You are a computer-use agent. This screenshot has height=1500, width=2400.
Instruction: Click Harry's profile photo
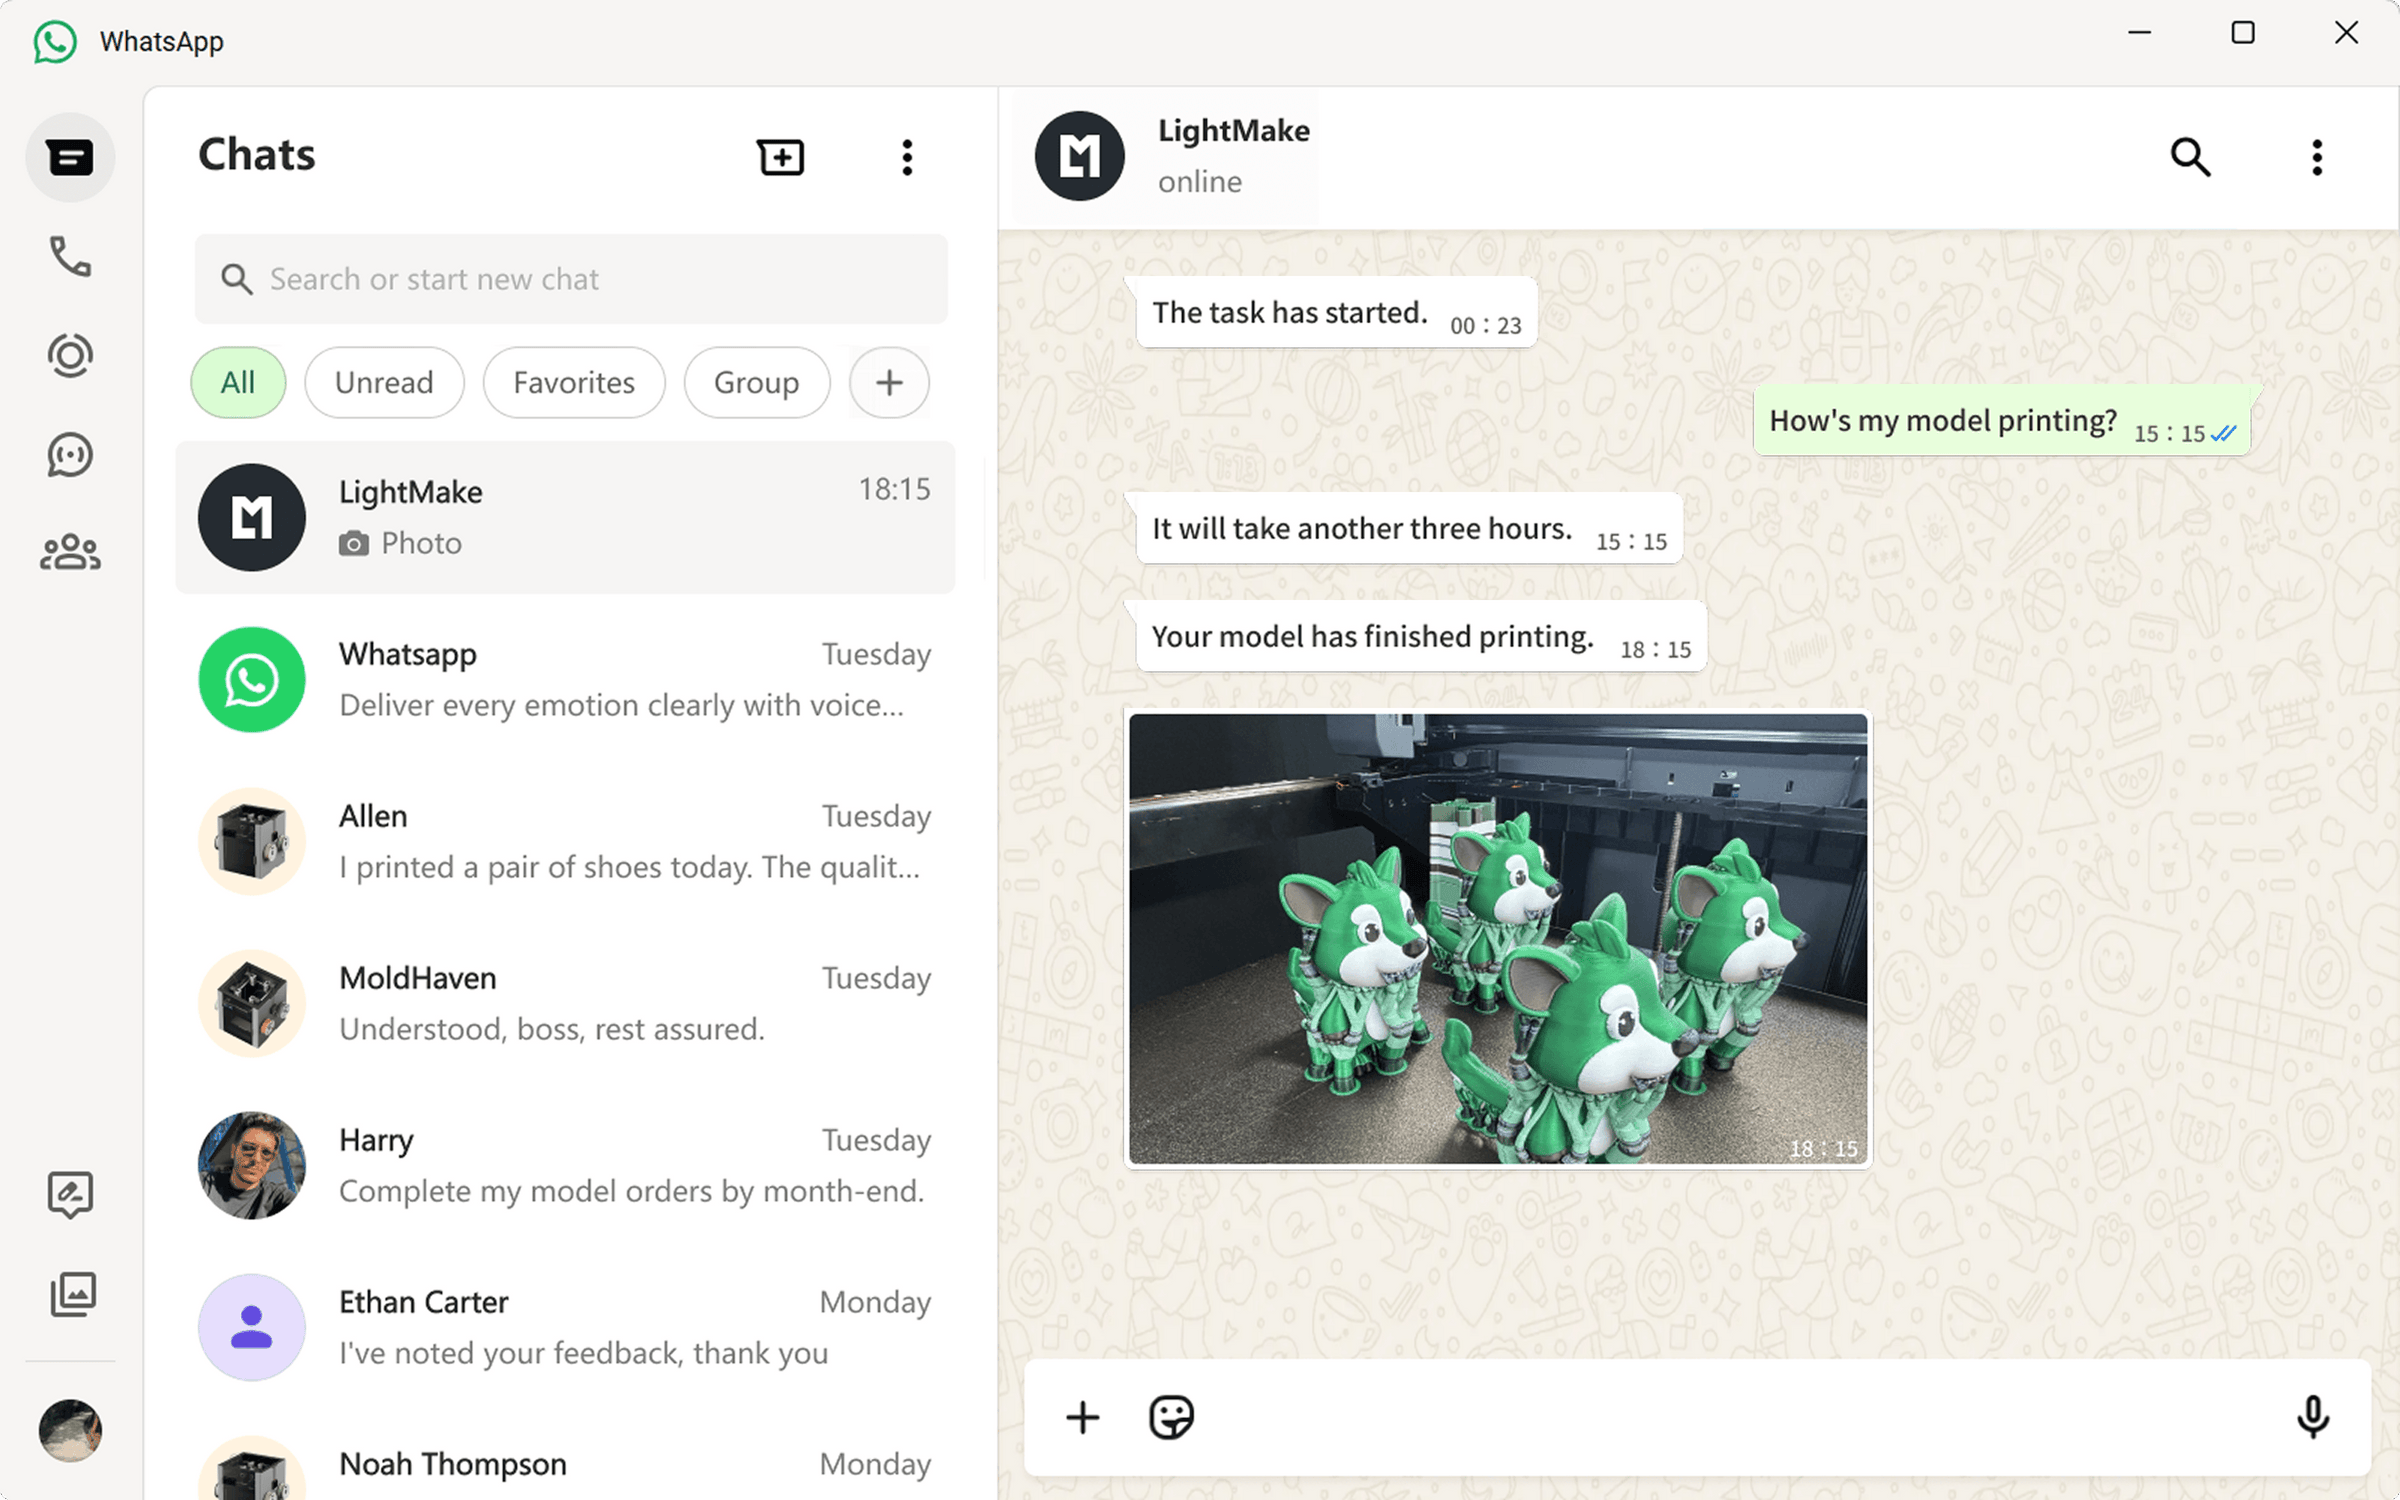pyautogui.click(x=252, y=1165)
